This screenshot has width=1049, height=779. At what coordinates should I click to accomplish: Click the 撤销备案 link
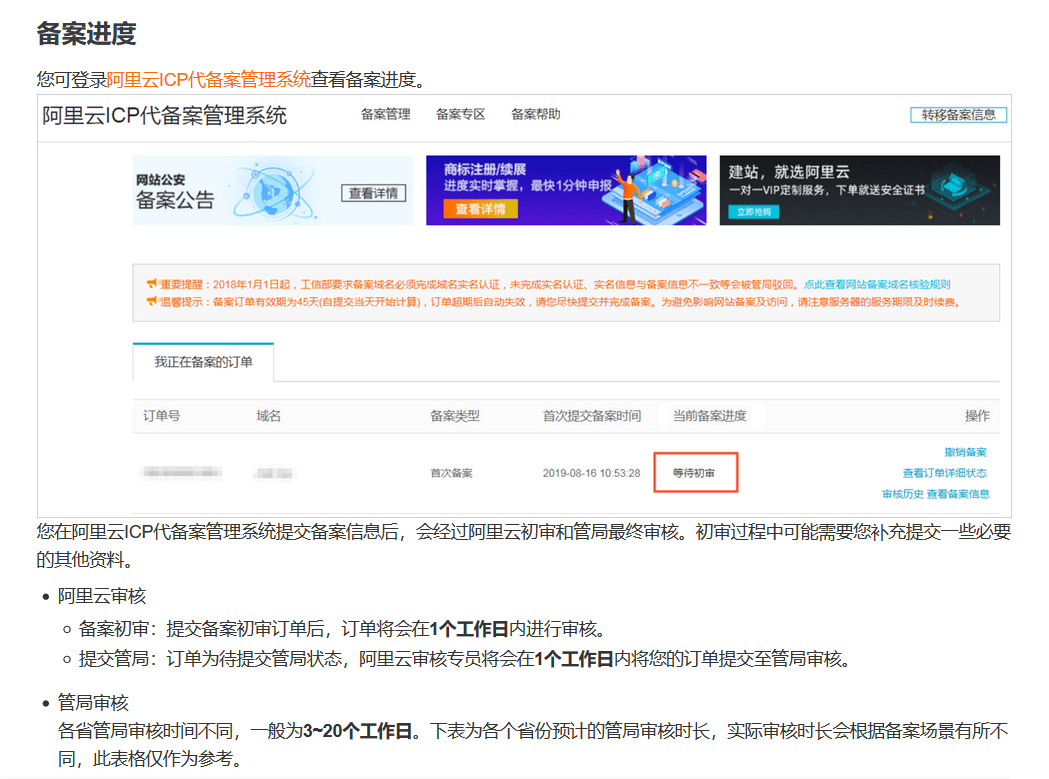(x=965, y=452)
